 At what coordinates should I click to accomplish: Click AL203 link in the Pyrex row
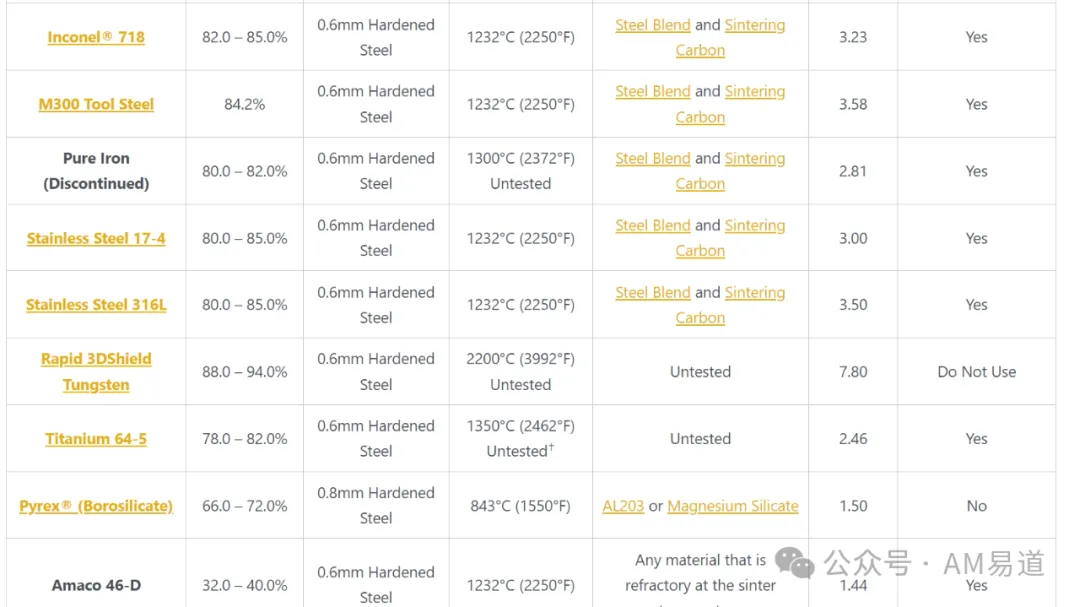(623, 506)
